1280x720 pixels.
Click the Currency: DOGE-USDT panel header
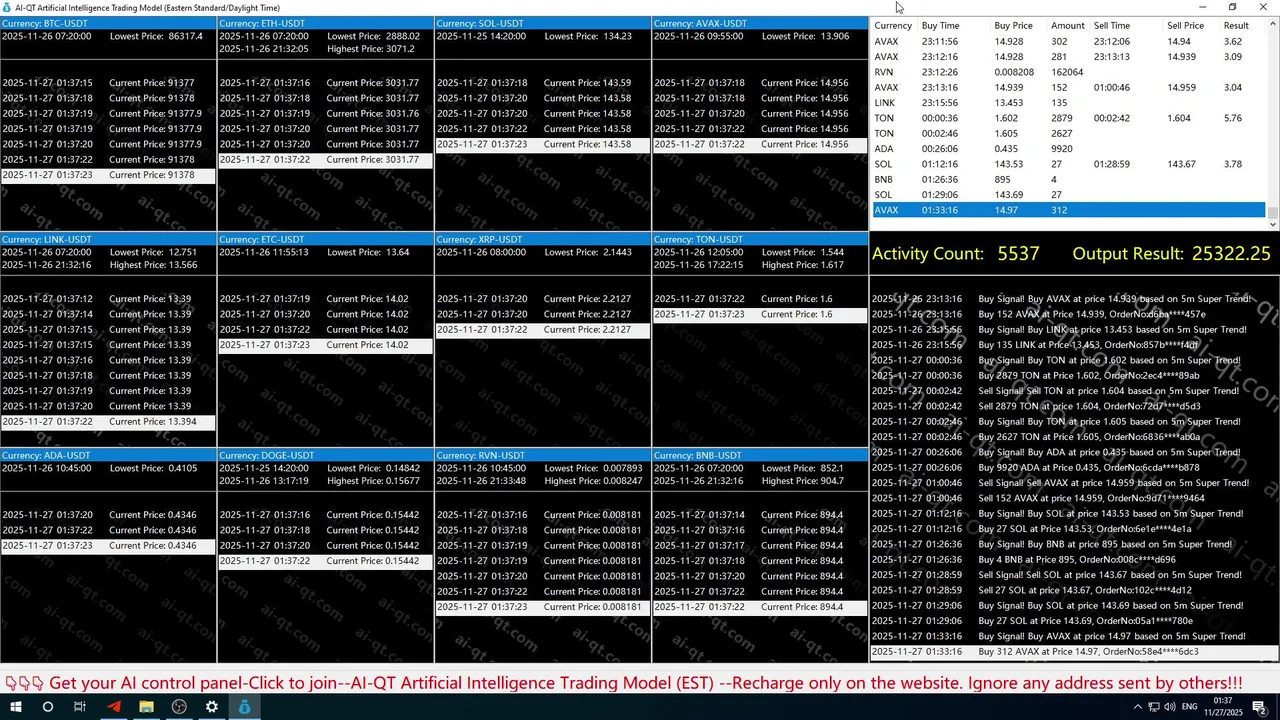(x=325, y=455)
